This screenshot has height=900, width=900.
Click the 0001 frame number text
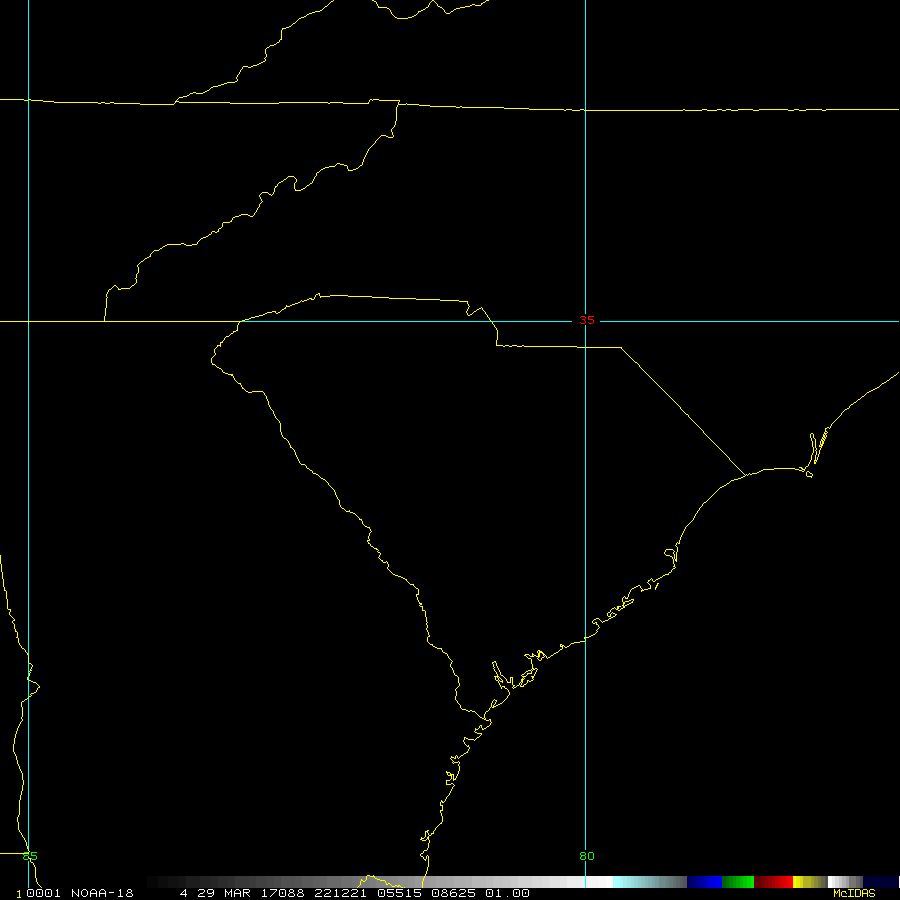(44, 893)
